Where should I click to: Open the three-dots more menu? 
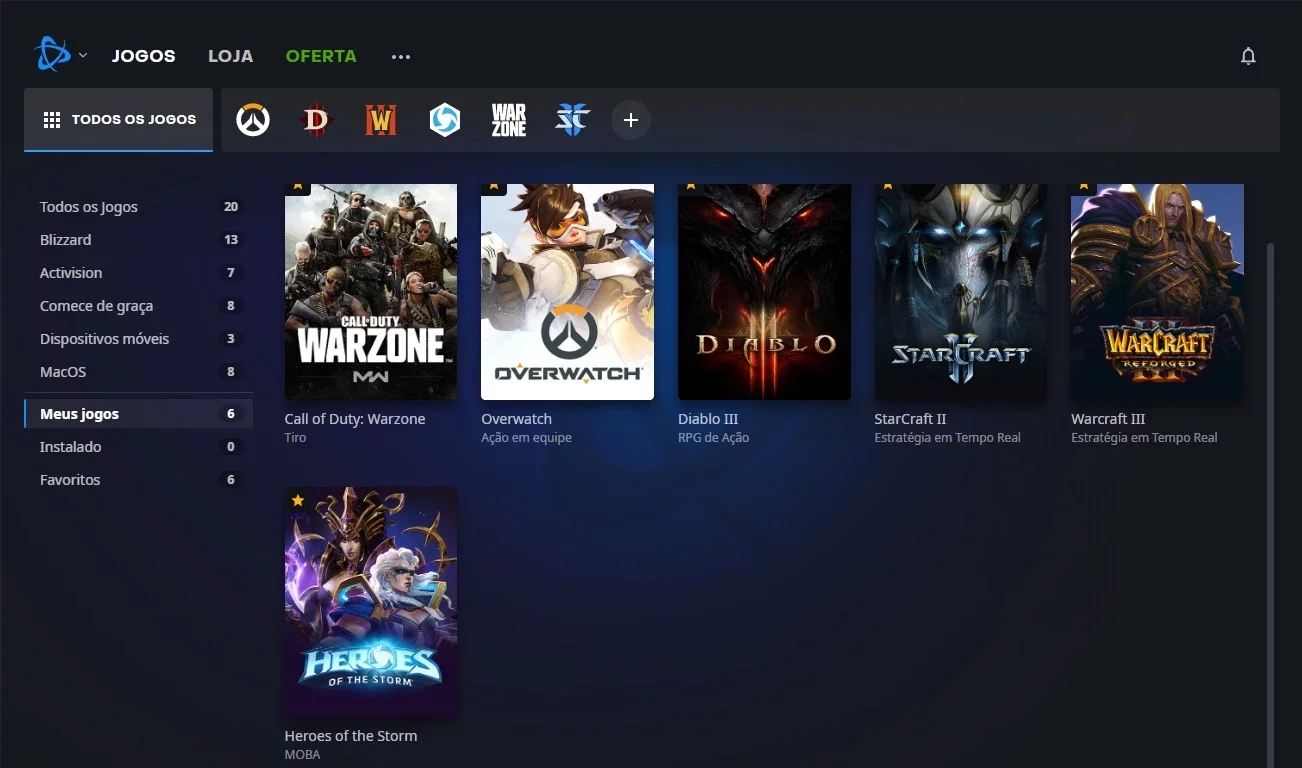(401, 57)
